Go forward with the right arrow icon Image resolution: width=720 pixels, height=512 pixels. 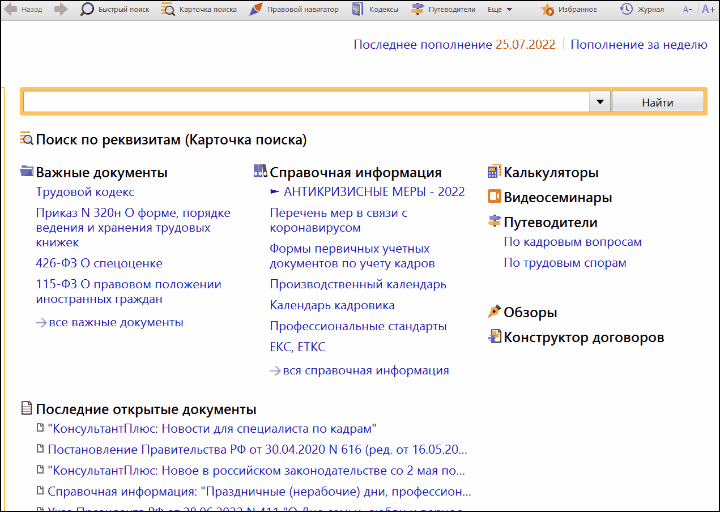point(61,9)
